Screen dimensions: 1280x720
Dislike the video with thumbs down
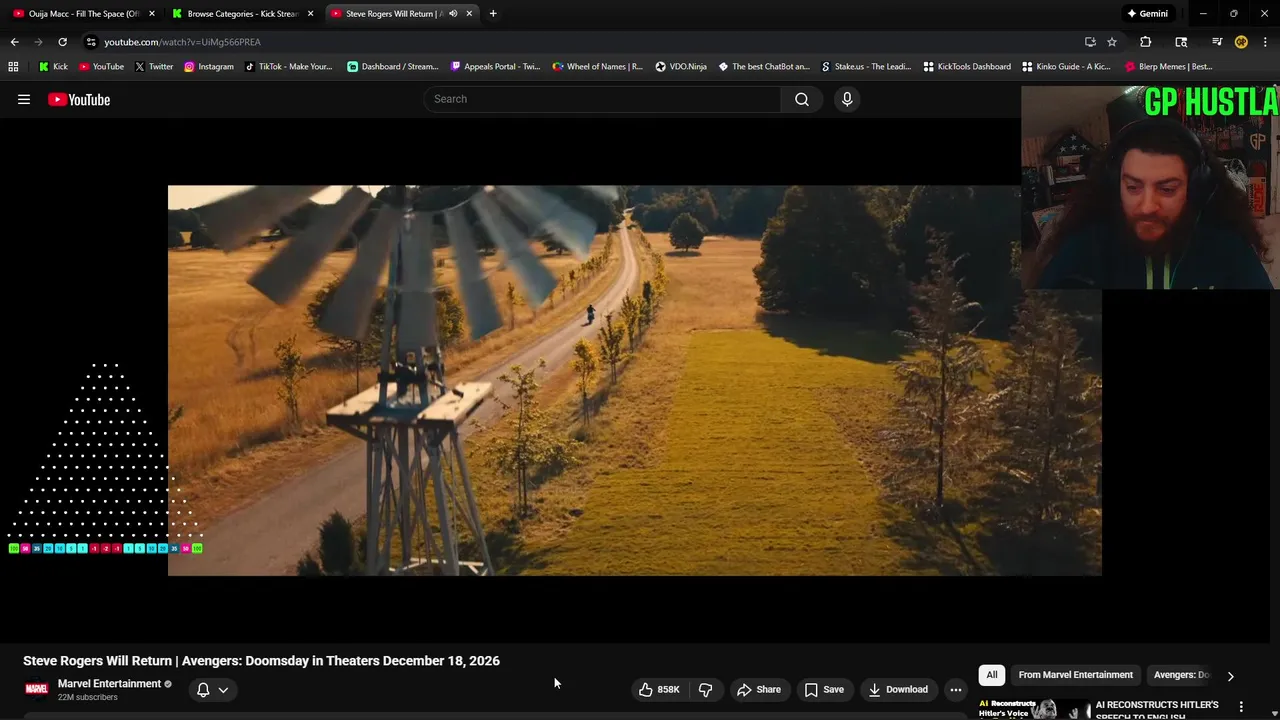click(705, 689)
